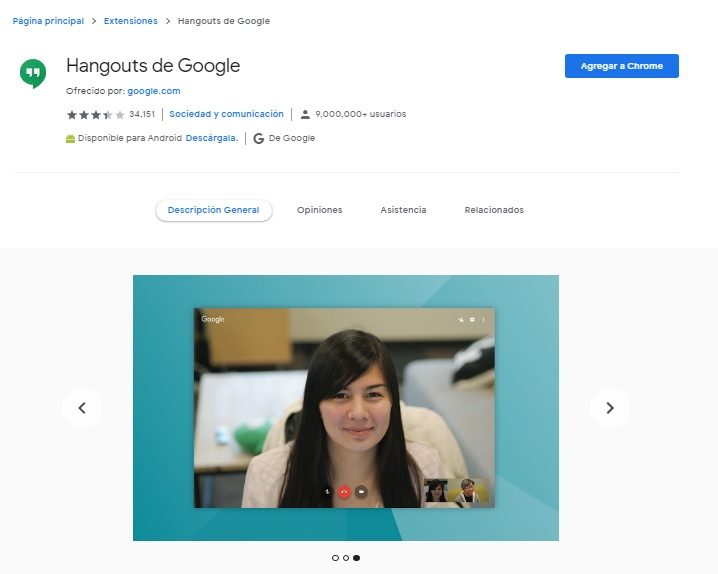Click the green Hangouts logo icon
The height and width of the screenshot is (574, 718).
33,73
